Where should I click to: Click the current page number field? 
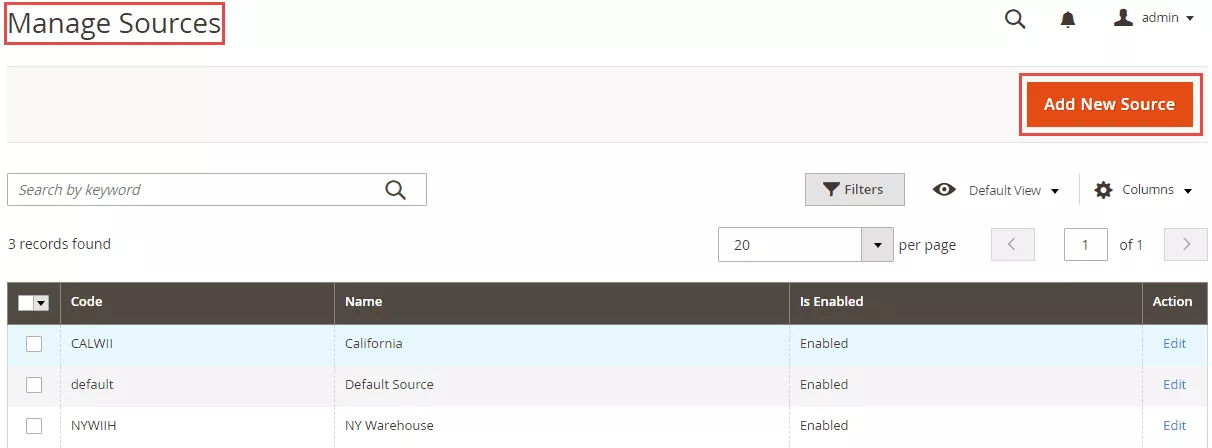[x=1086, y=245]
